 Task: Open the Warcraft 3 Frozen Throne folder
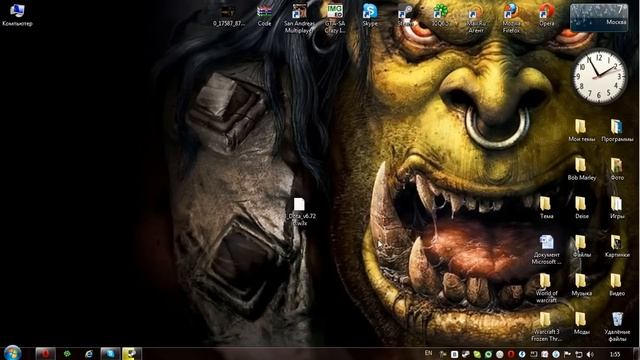point(546,327)
